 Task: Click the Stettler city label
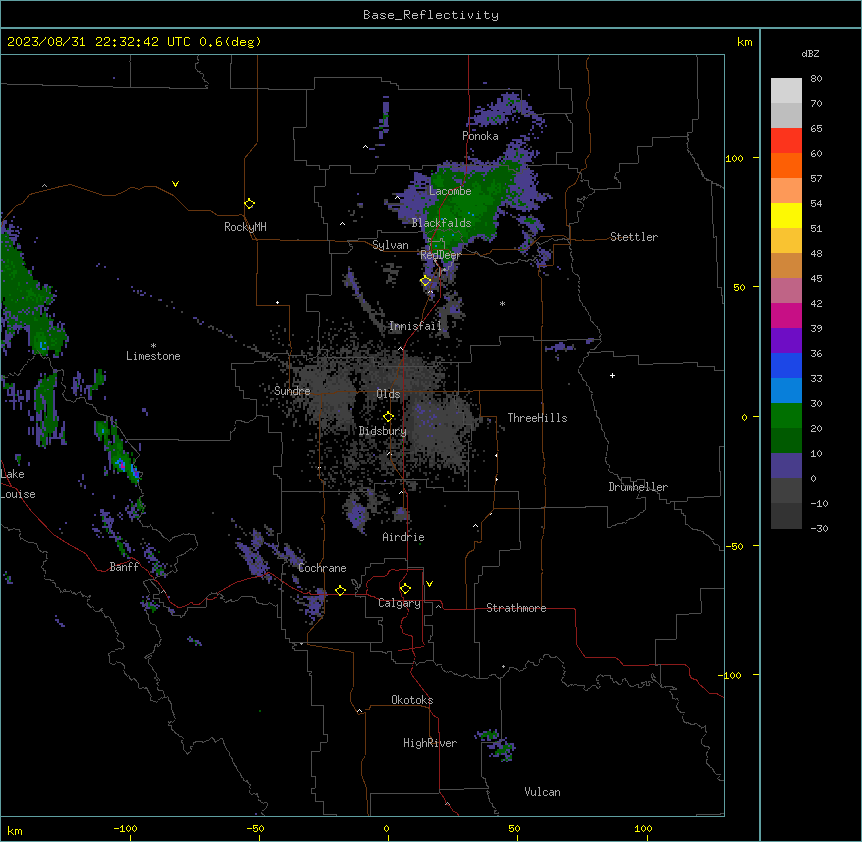(634, 237)
